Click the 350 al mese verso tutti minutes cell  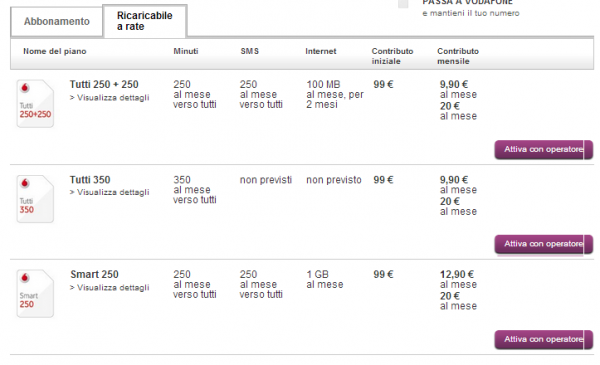point(195,190)
